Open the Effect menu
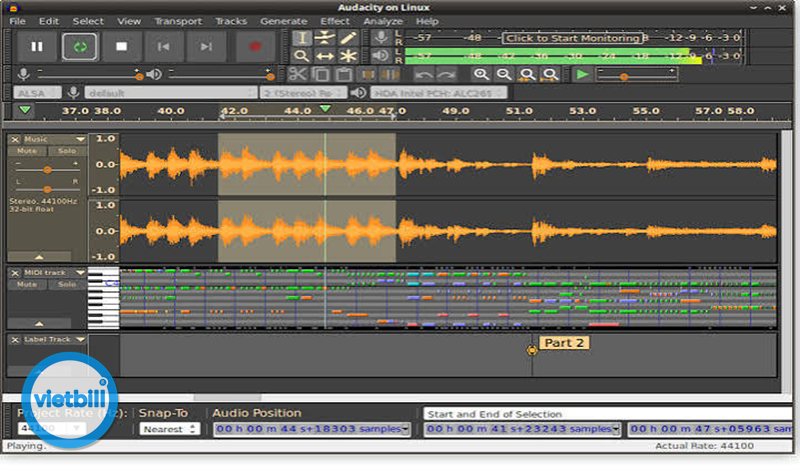The image size is (800, 471). pos(335,21)
